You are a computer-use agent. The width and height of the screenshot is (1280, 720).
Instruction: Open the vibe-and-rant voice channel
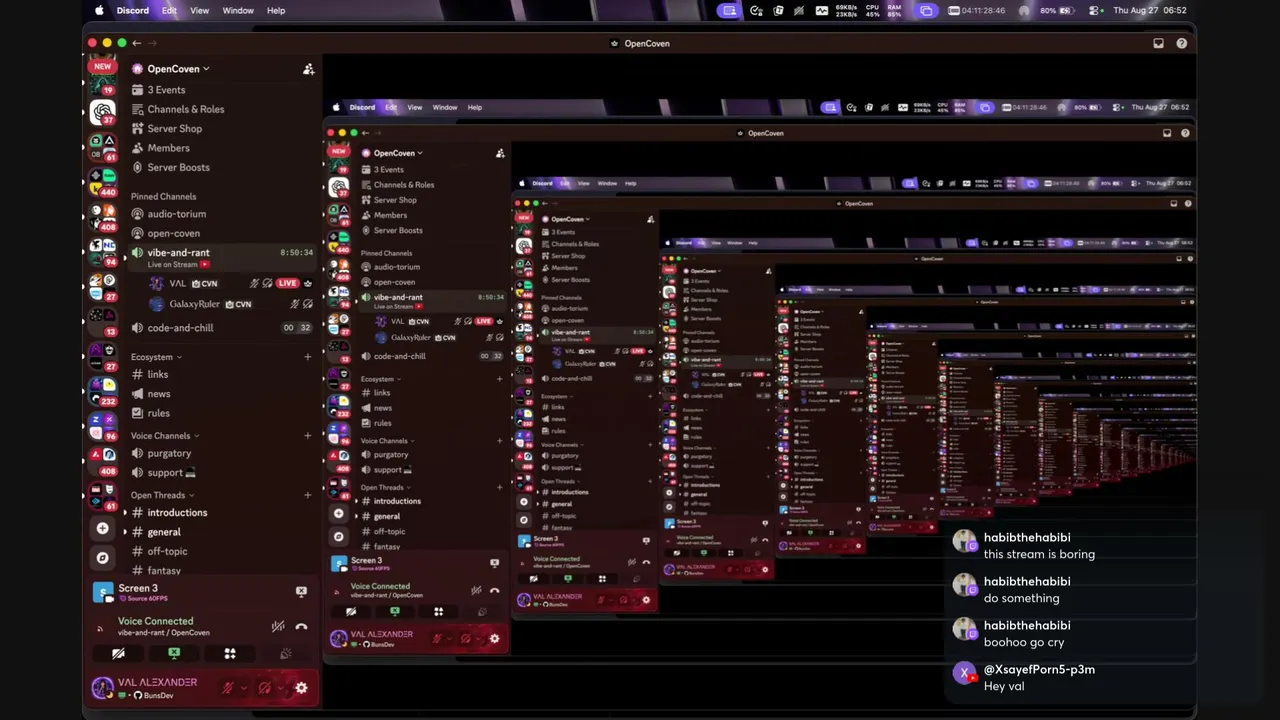click(x=221, y=257)
